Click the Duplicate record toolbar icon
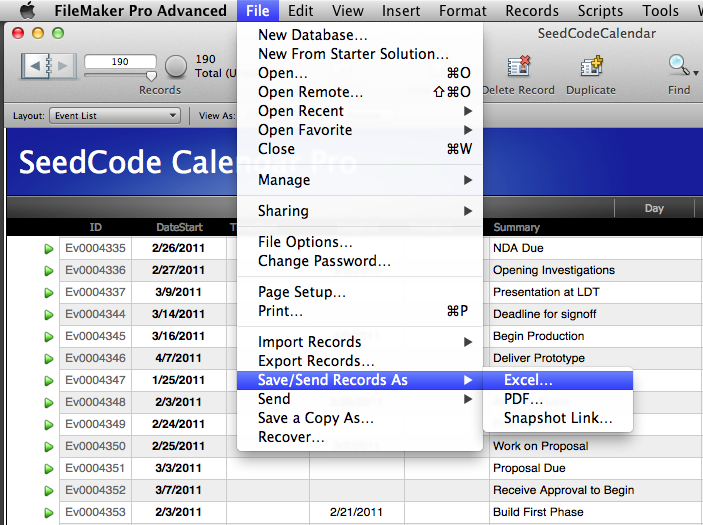 coord(591,65)
